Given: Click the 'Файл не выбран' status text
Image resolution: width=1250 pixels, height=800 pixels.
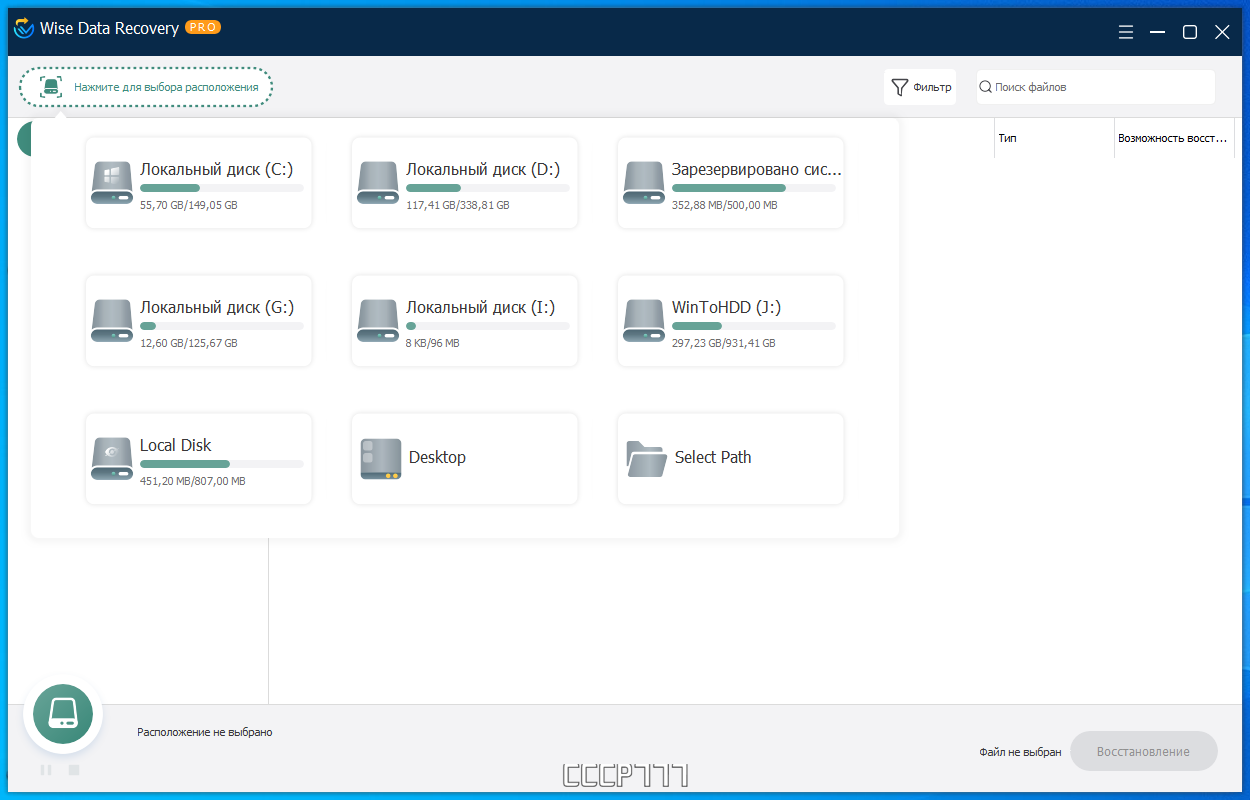Looking at the screenshot, I should pyautogui.click(x=1021, y=752).
